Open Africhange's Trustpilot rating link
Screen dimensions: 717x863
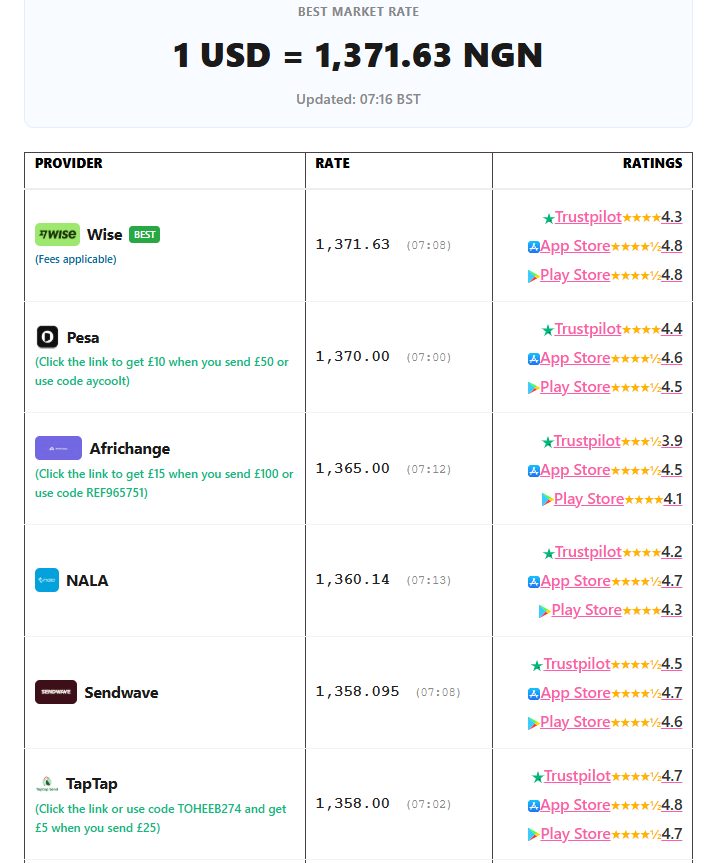pyautogui.click(x=587, y=441)
